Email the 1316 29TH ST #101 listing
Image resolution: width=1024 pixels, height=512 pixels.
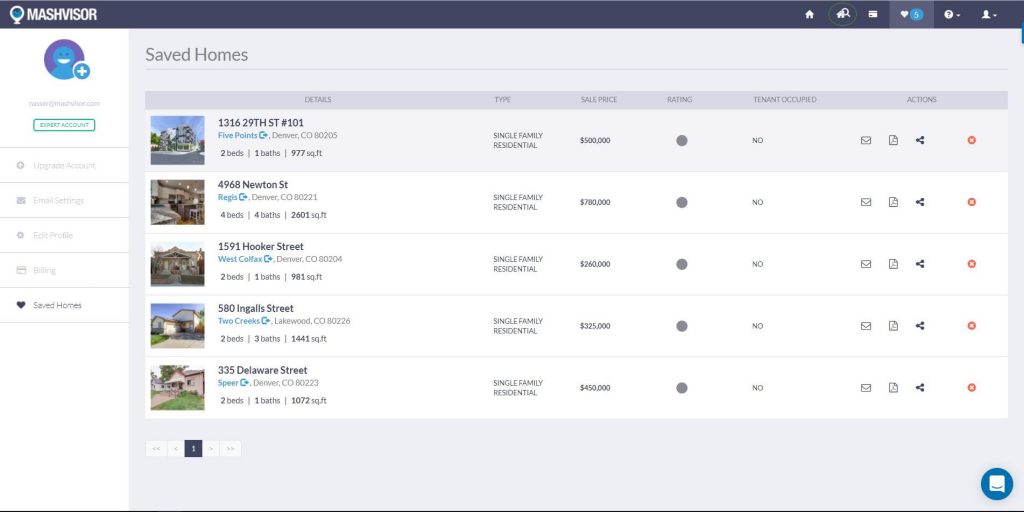pos(866,140)
